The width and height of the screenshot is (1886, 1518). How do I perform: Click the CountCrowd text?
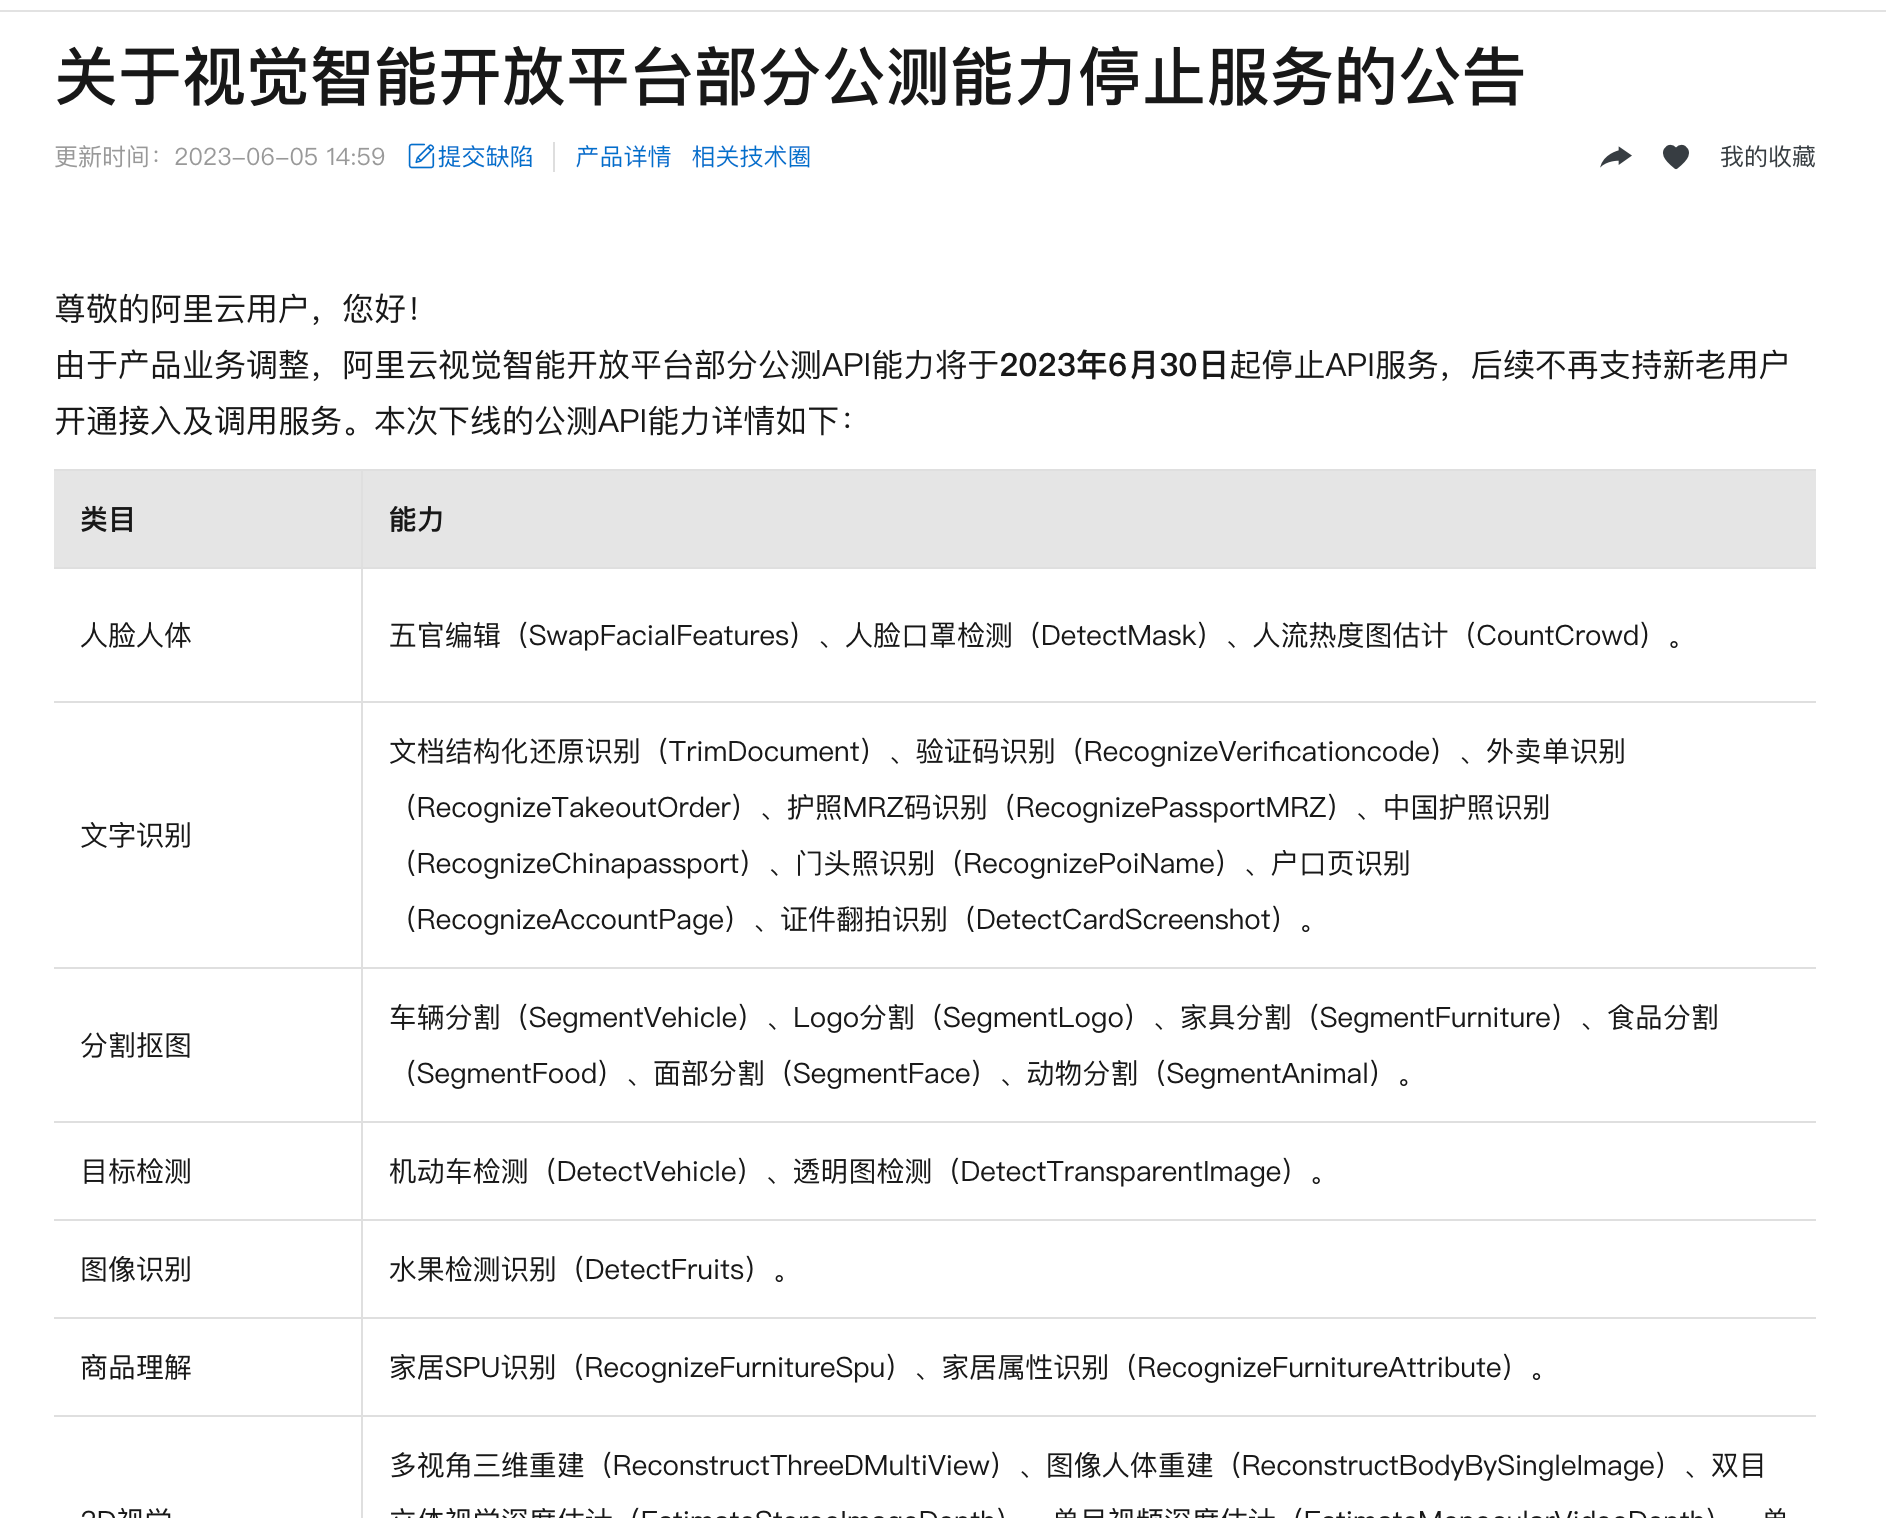point(1557,635)
